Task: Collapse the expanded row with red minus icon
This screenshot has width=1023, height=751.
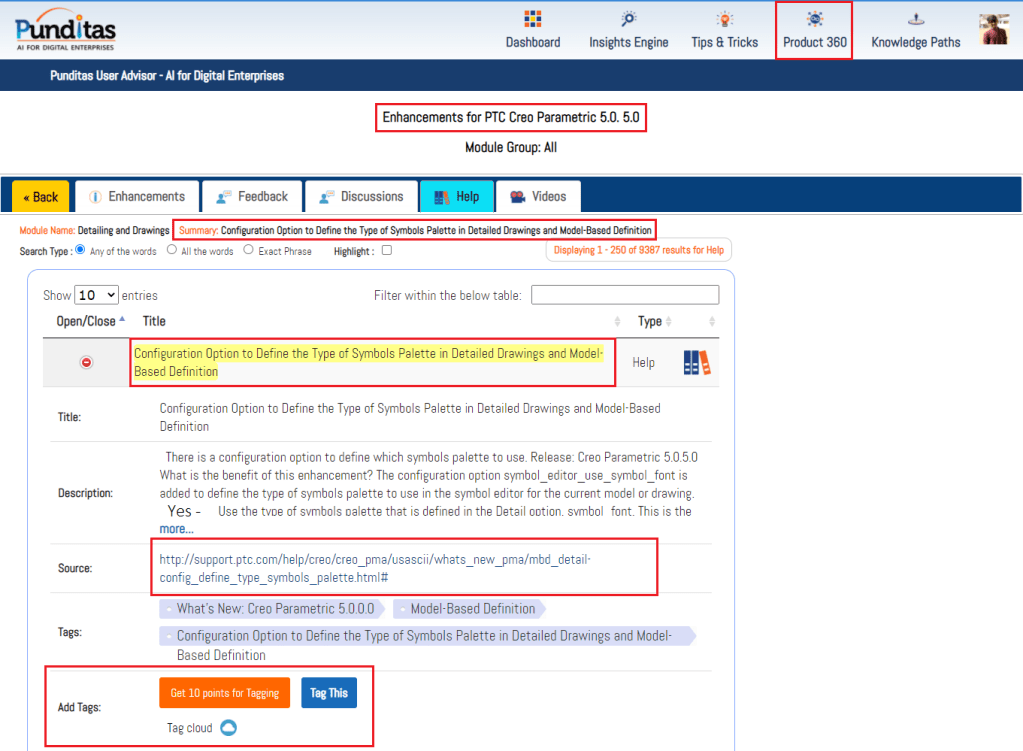Action: click(86, 362)
